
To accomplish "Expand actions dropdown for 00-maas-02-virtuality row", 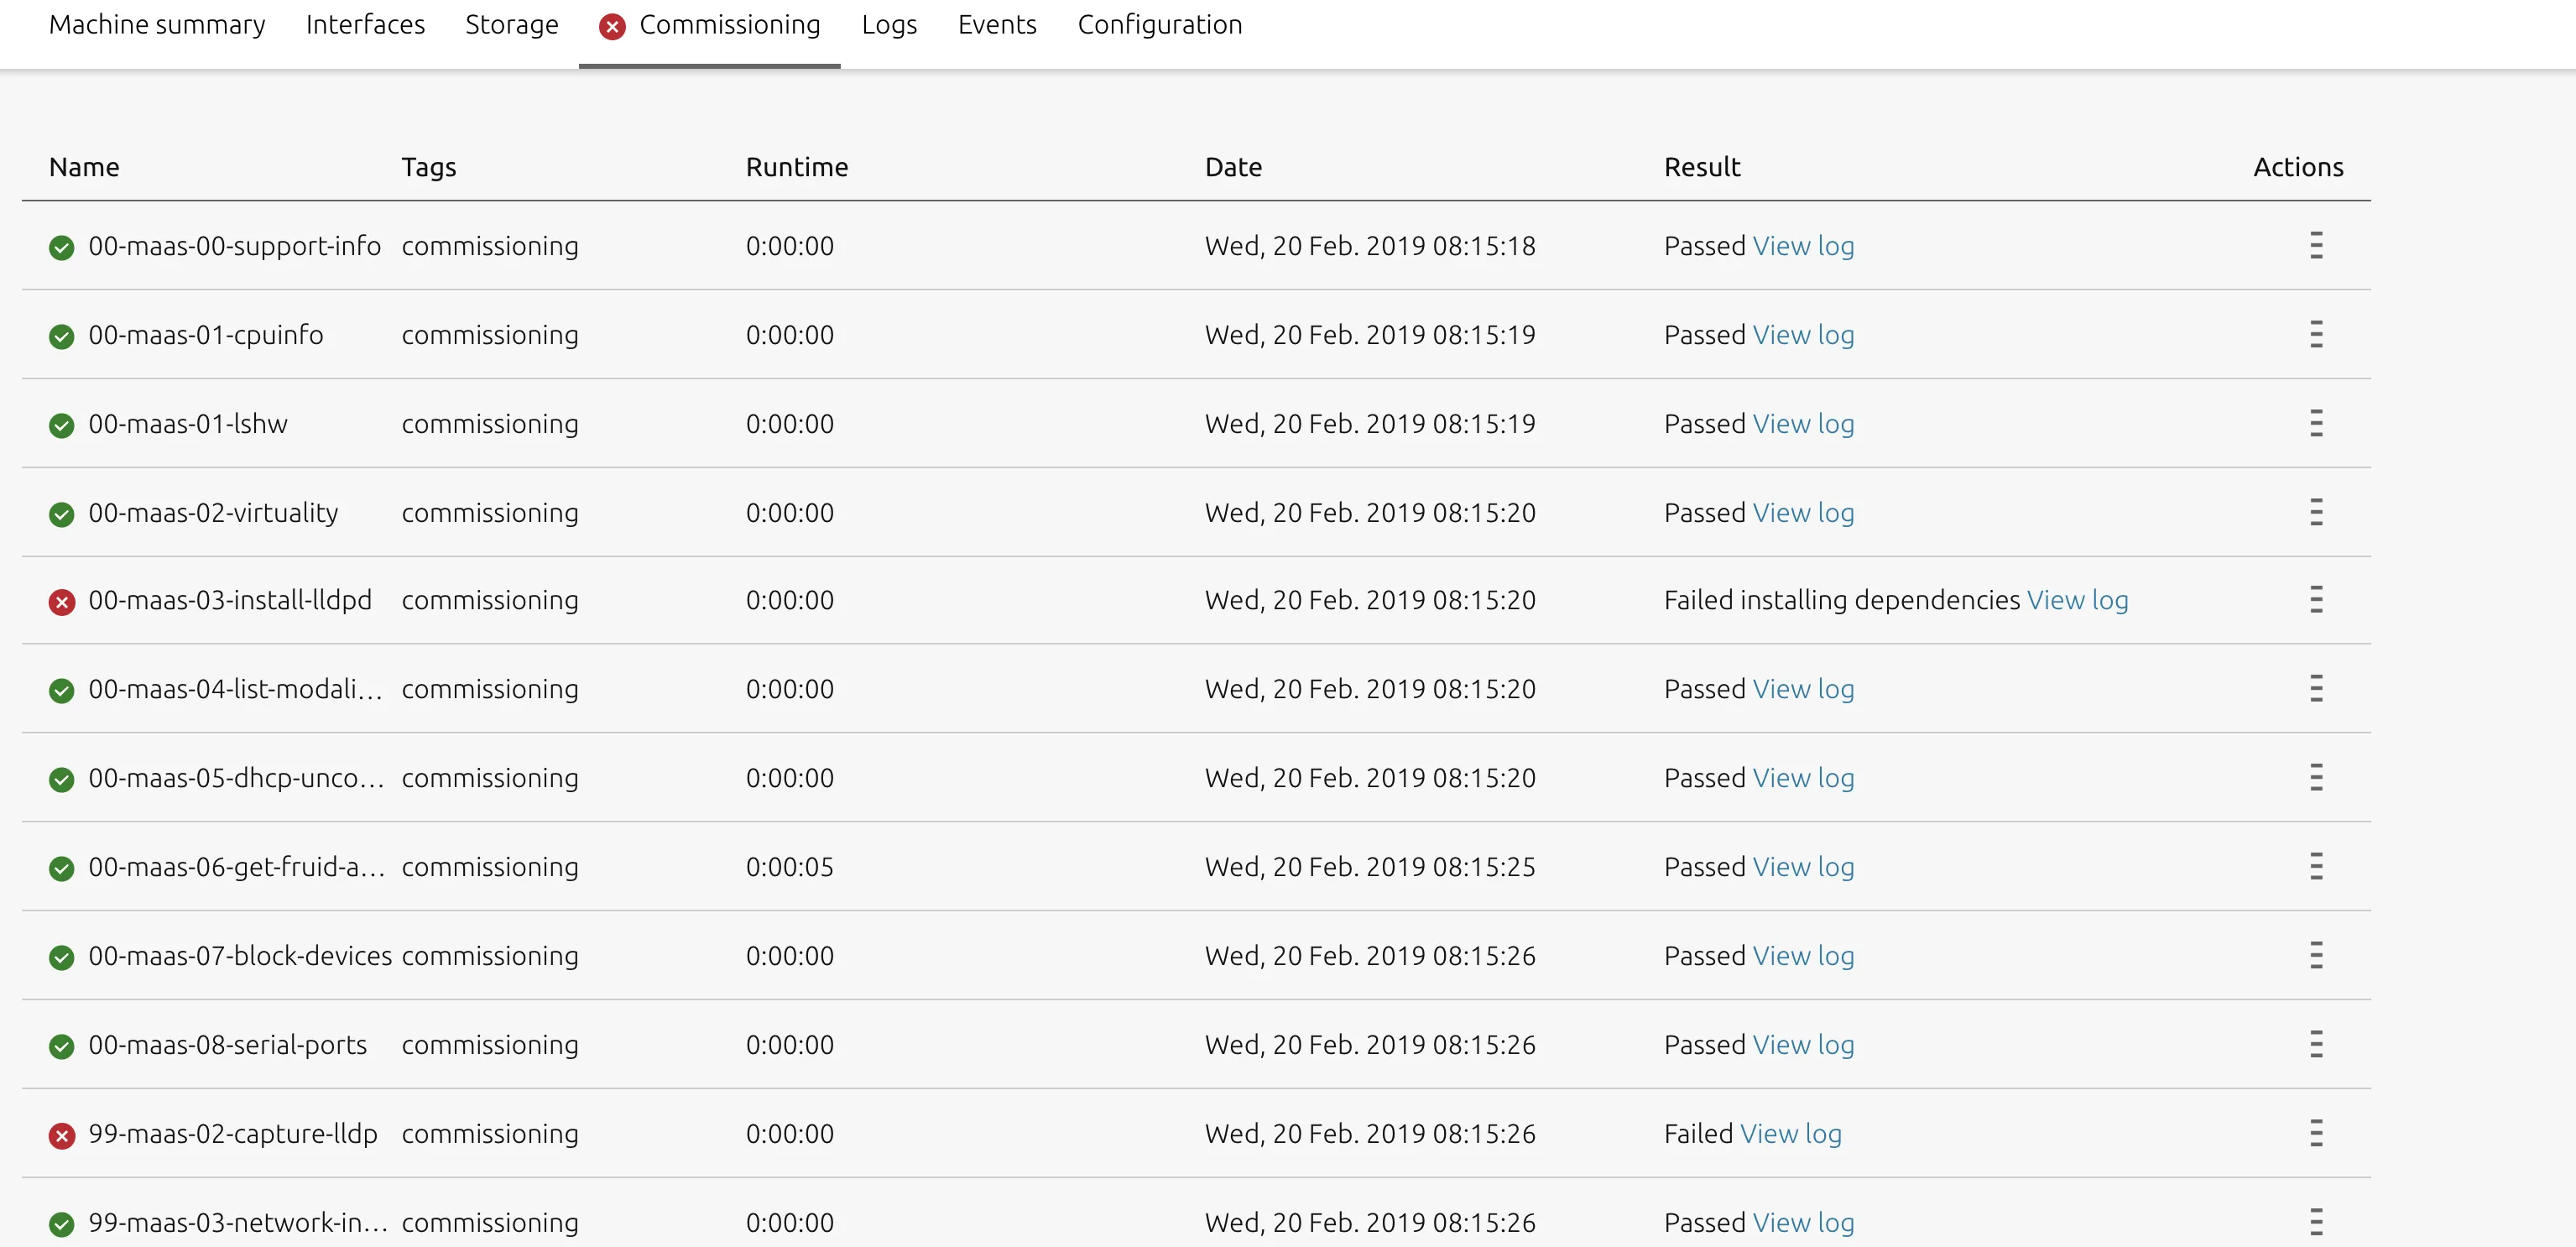I will [2315, 512].
